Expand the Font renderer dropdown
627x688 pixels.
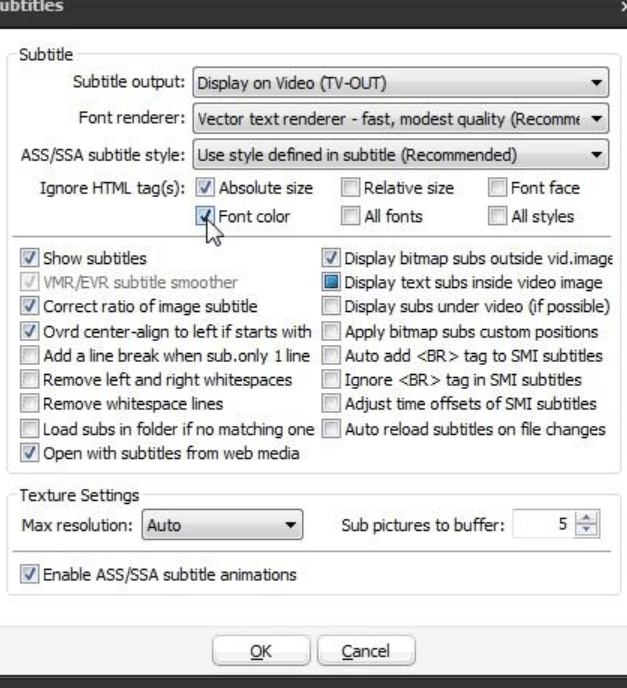pyautogui.click(x=401, y=118)
